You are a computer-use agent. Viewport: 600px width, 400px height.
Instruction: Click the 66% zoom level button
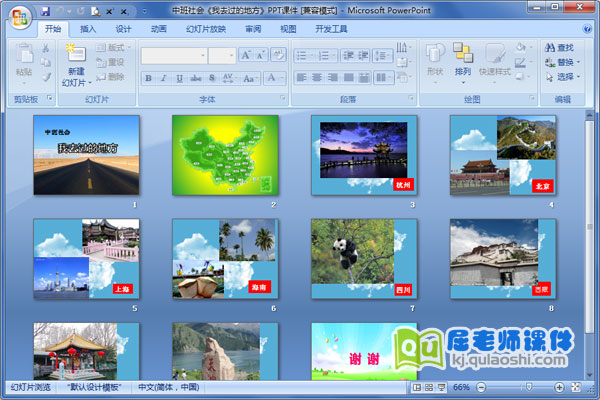[x=461, y=387]
